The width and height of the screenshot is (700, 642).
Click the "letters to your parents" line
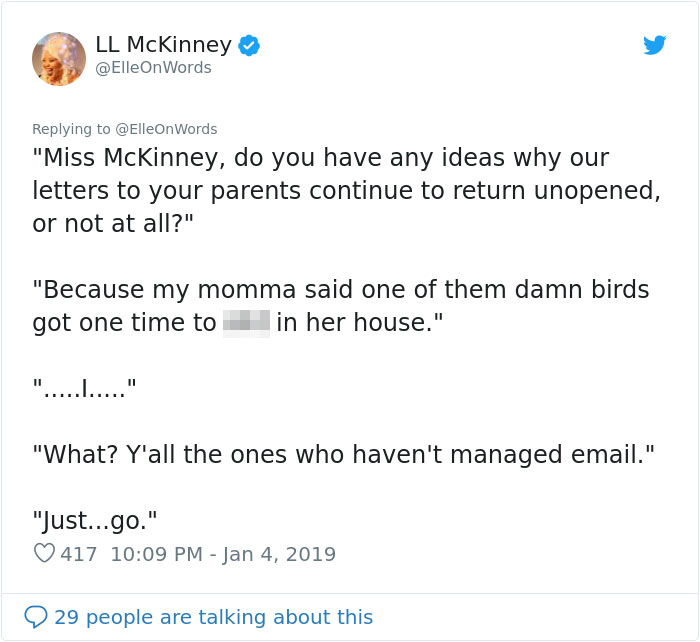[346, 191]
